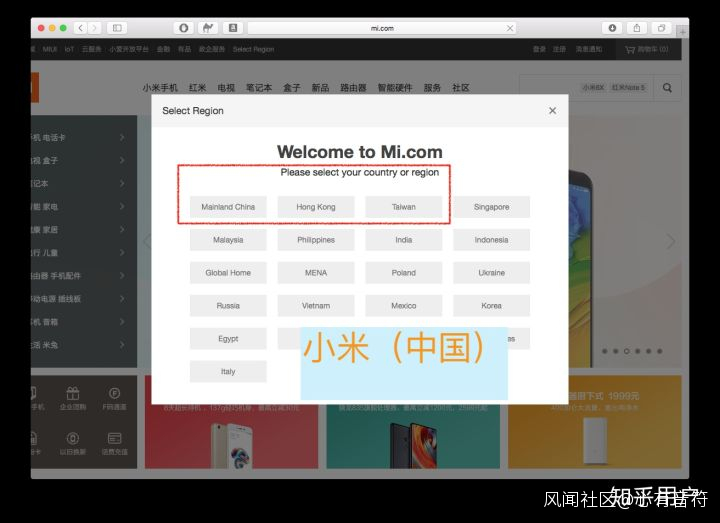
Task: Open teal Mi MIX promotion thumbnail
Action: pyautogui.click(x=413, y=436)
